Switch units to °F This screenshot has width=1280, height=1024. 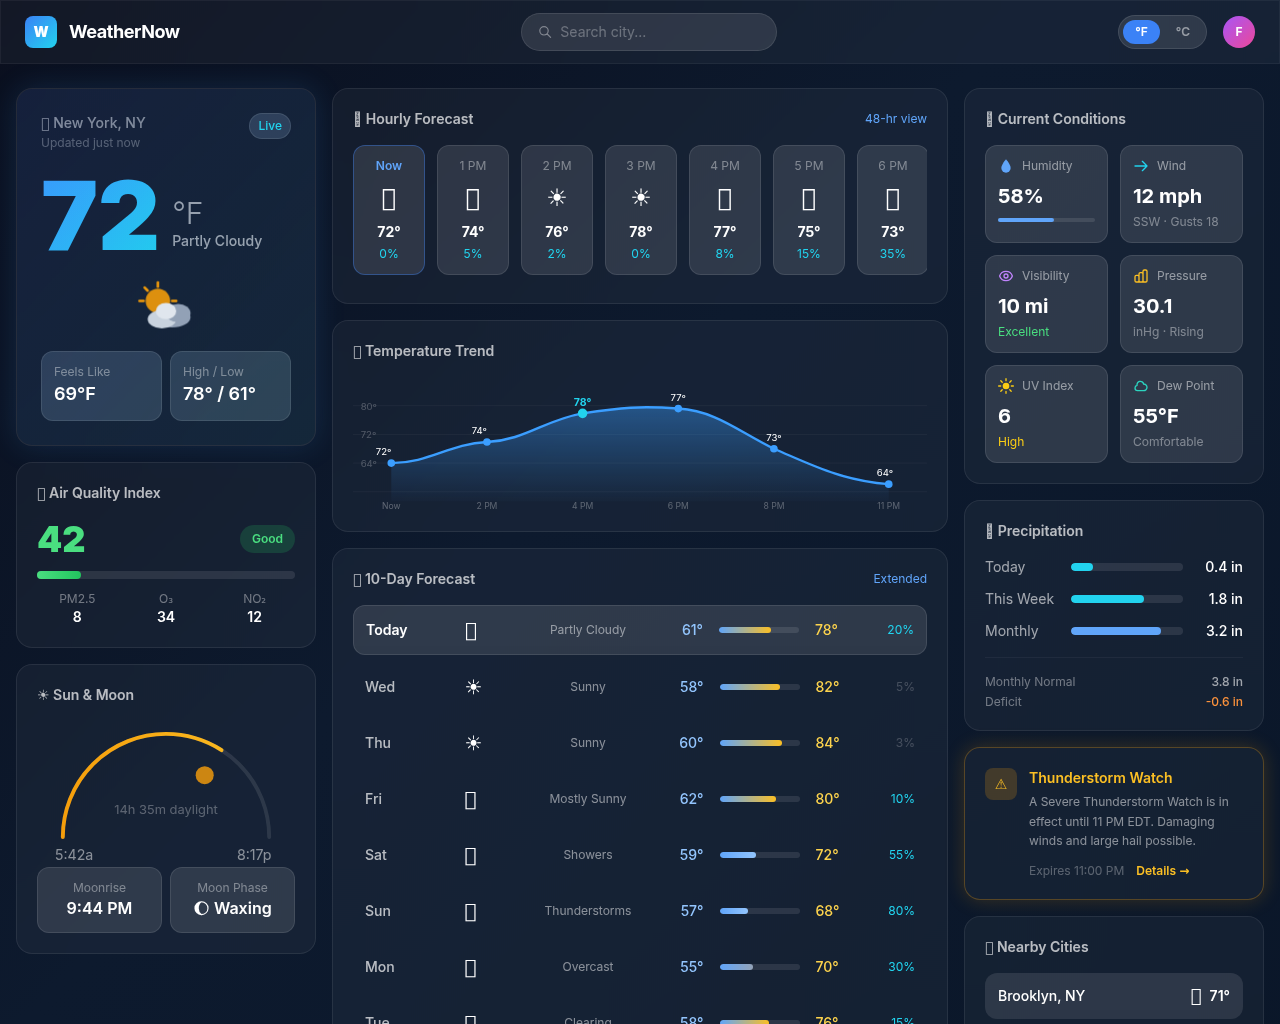click(1142, 32)
